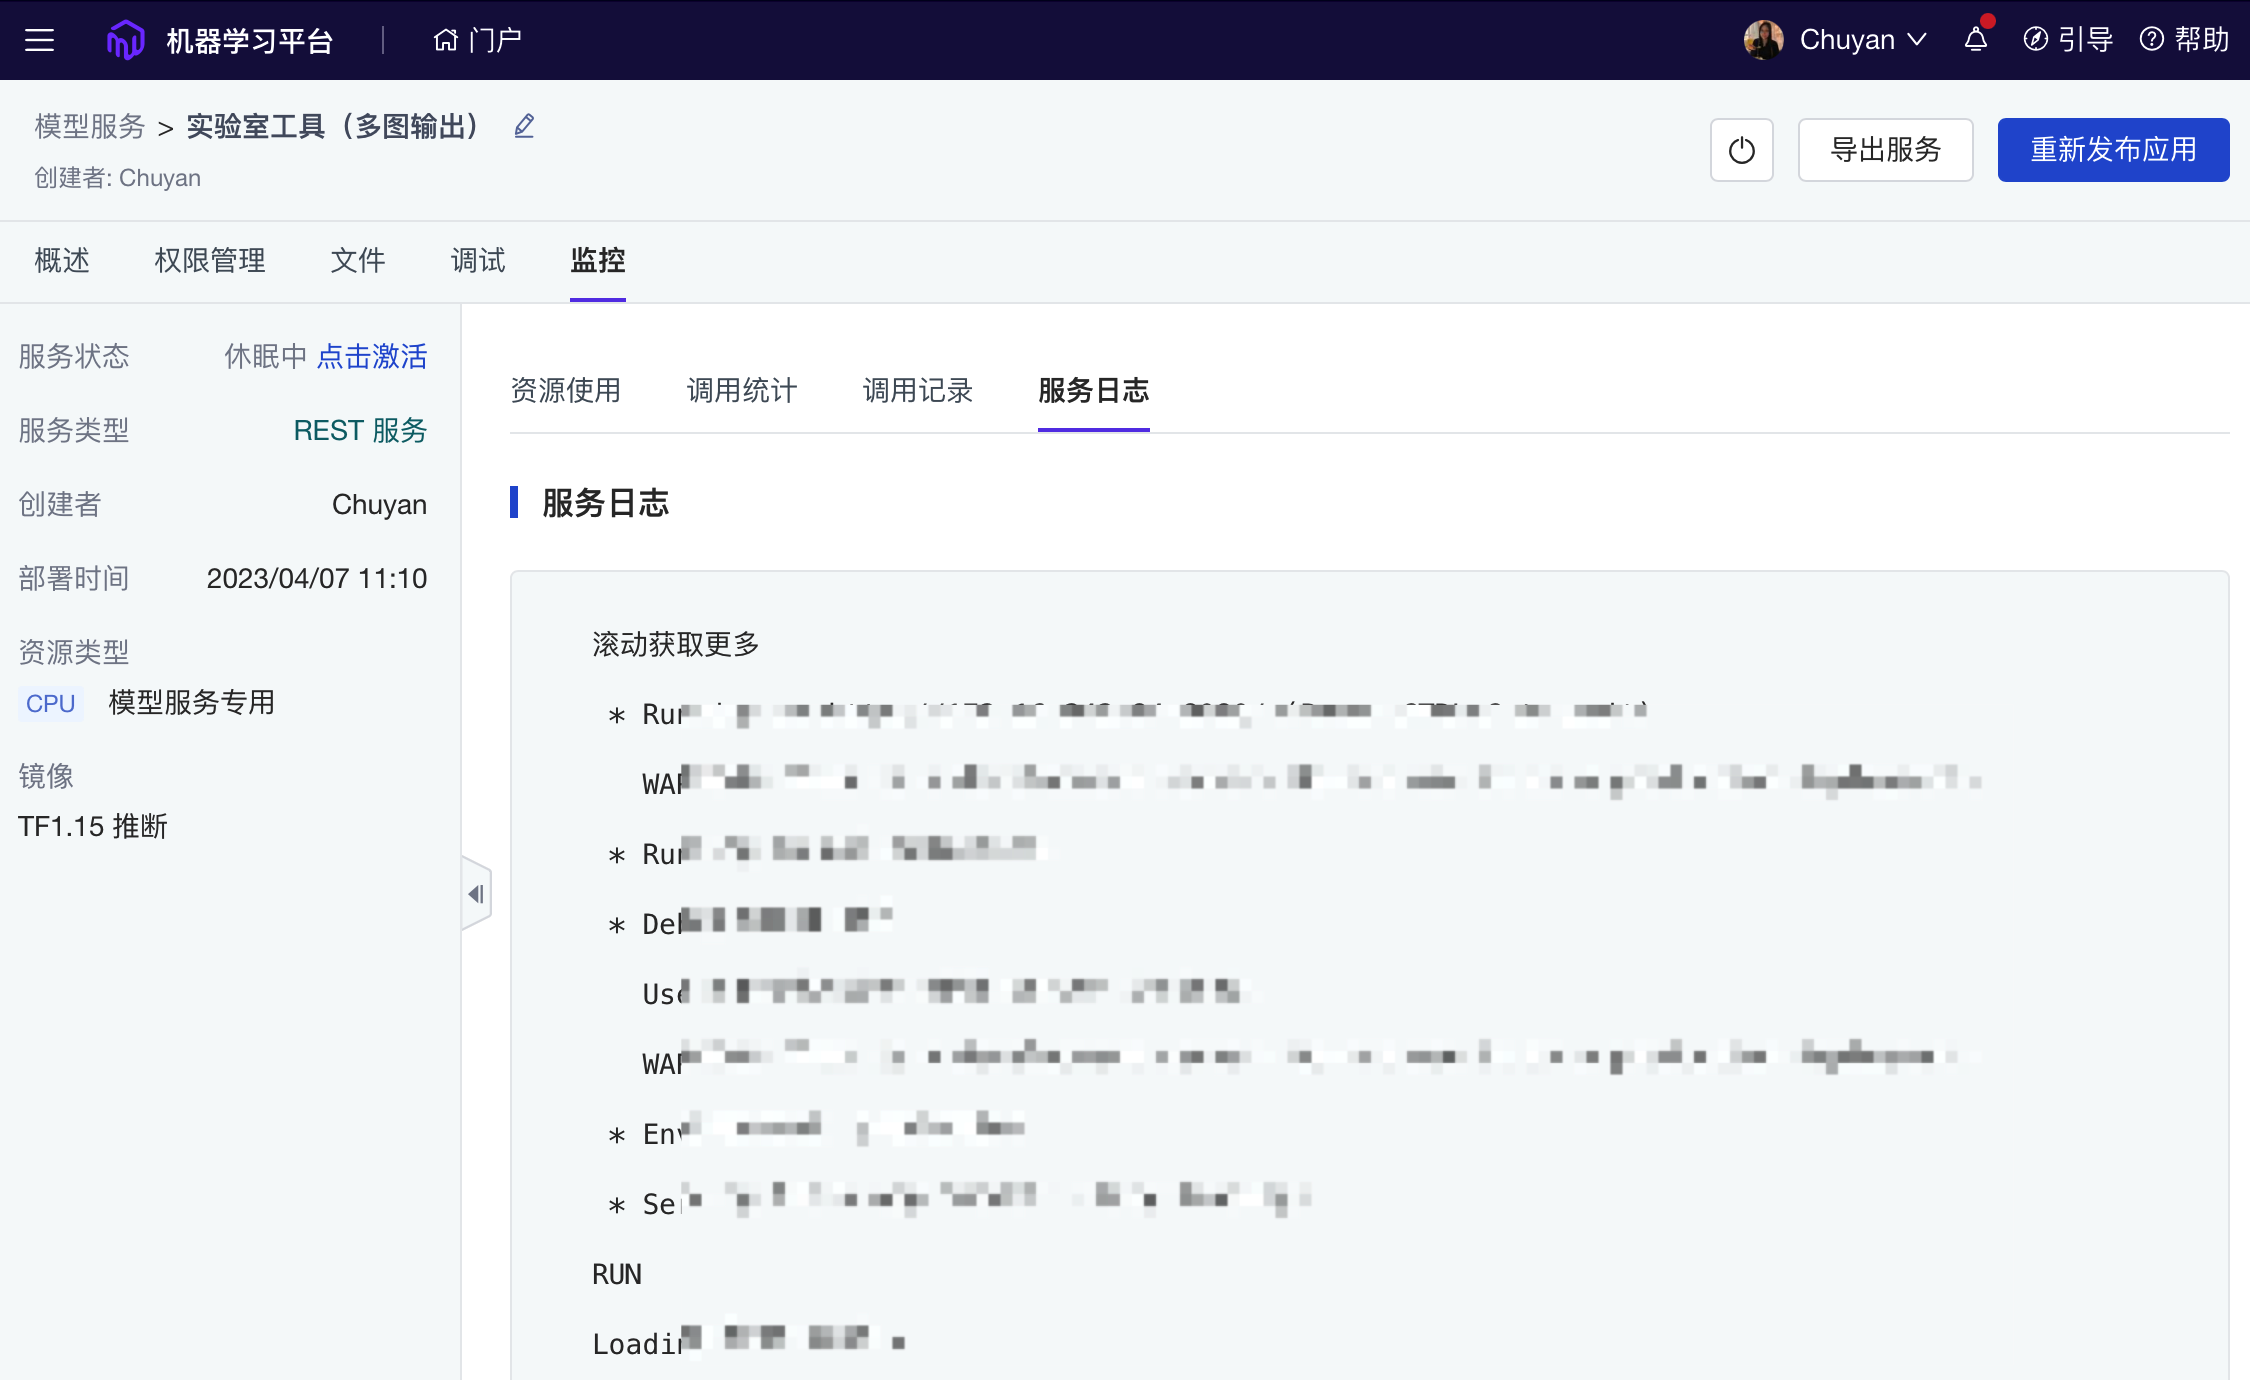The image size is (2250, 1380).
Task: Toggle the service power button
Action: tap(1741, 150)
